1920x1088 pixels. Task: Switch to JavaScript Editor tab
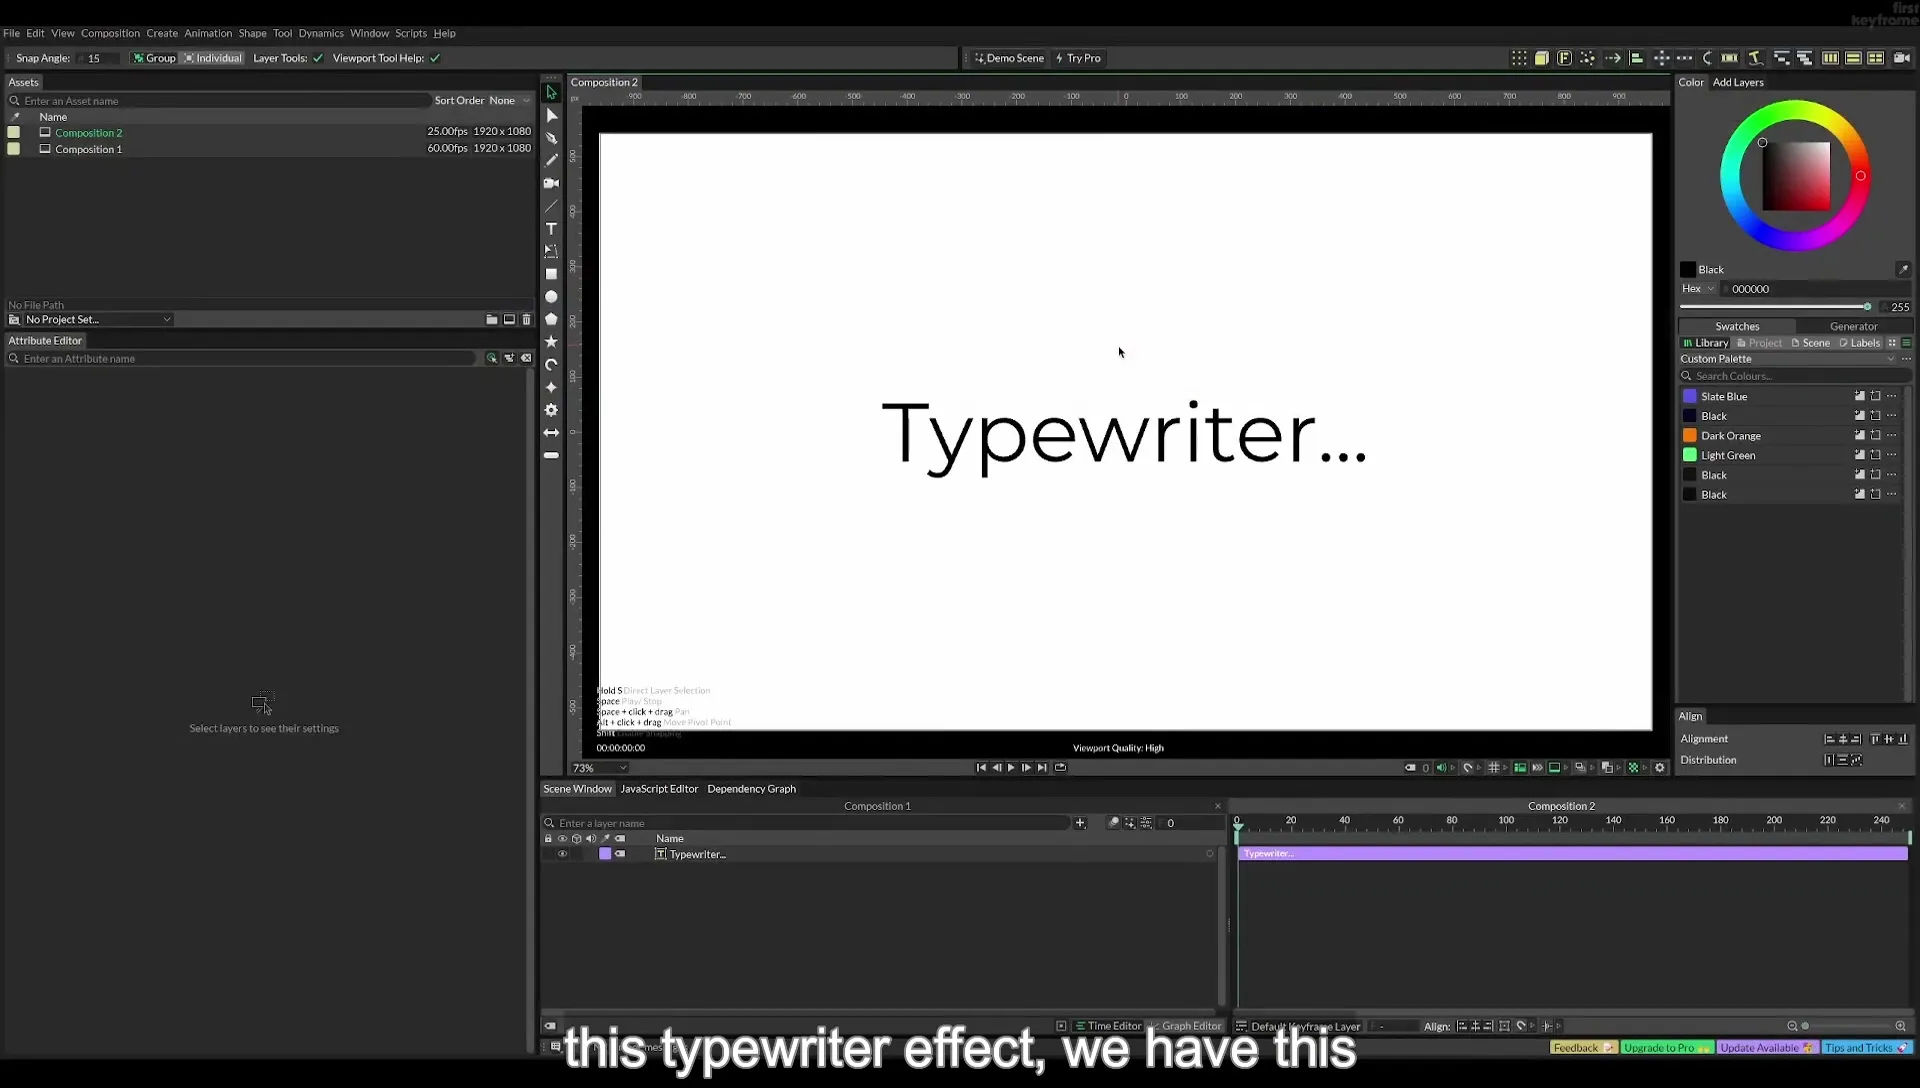[659, 789]
